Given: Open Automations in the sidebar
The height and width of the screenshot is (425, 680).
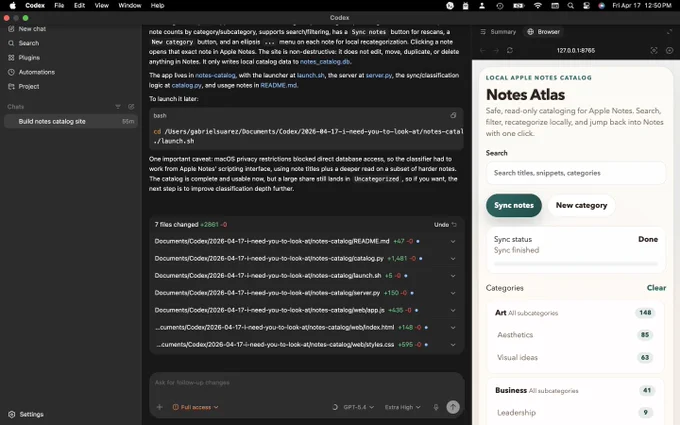Looking at the screenshot, I should [36, 72].
